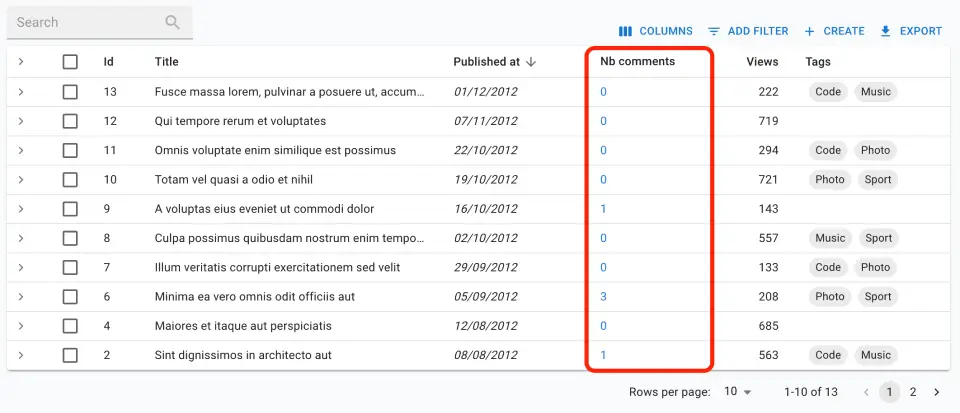The height and width of the screenshot is (413, 960).
Task: Export the posts list
Action: click(910, 31)
